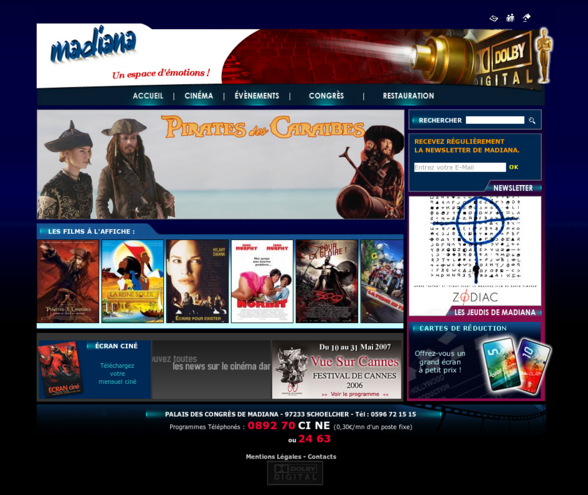Open the Pirates des Caraïbes banner
This screenshot has width=588, height=495.
(220, 164)
